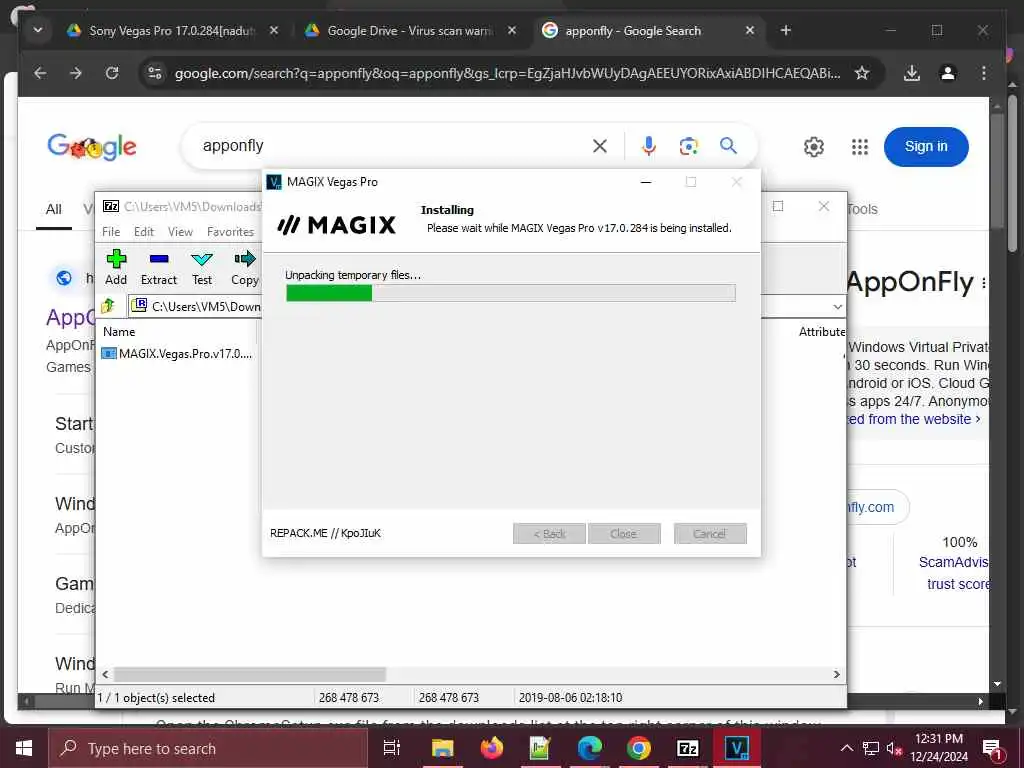Go back in Chrome
Viewport: 1024px width, 768px height.
point(40,73)
